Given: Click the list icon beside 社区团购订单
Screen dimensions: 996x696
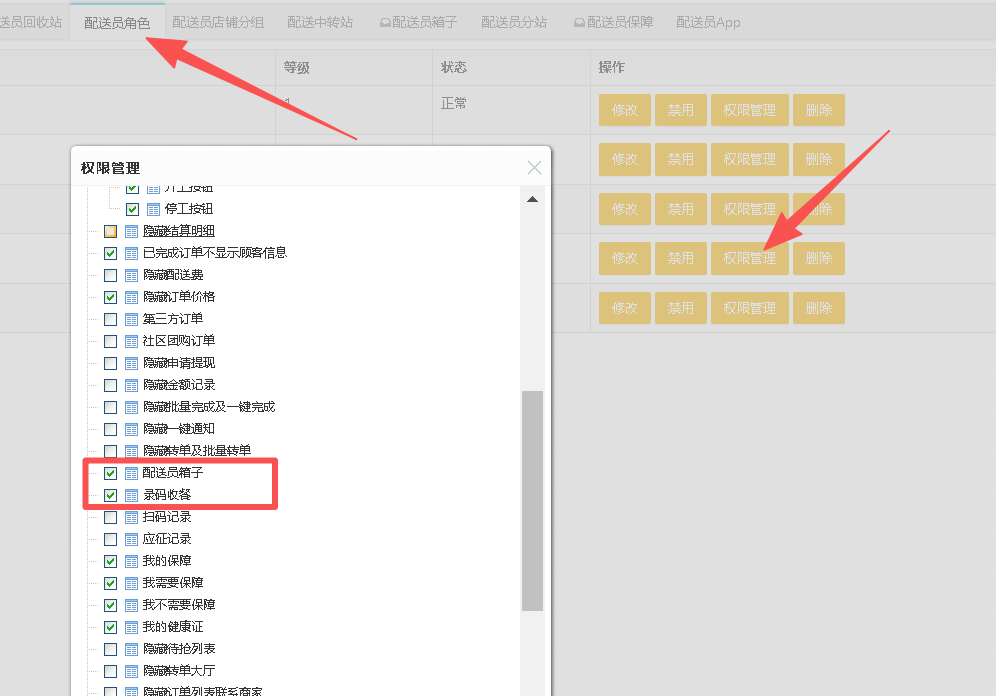Looking at the screenshot, I should pos(131,341).
